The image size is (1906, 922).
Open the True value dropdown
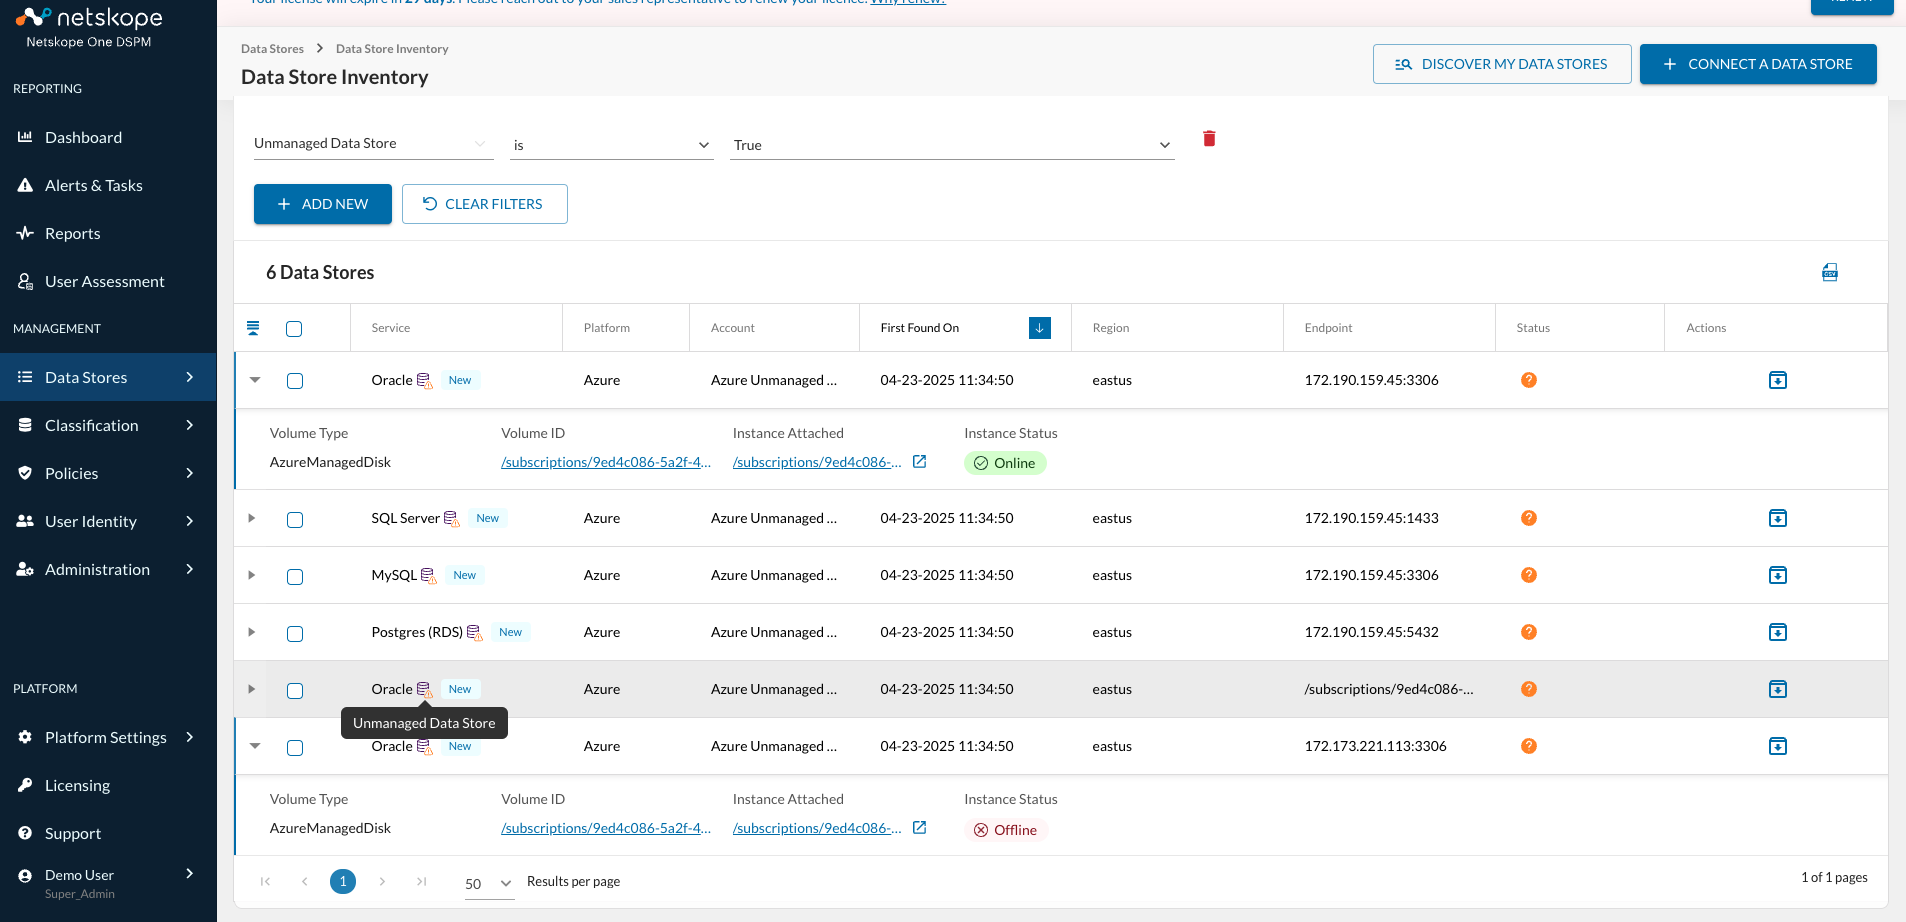point(951,145)
